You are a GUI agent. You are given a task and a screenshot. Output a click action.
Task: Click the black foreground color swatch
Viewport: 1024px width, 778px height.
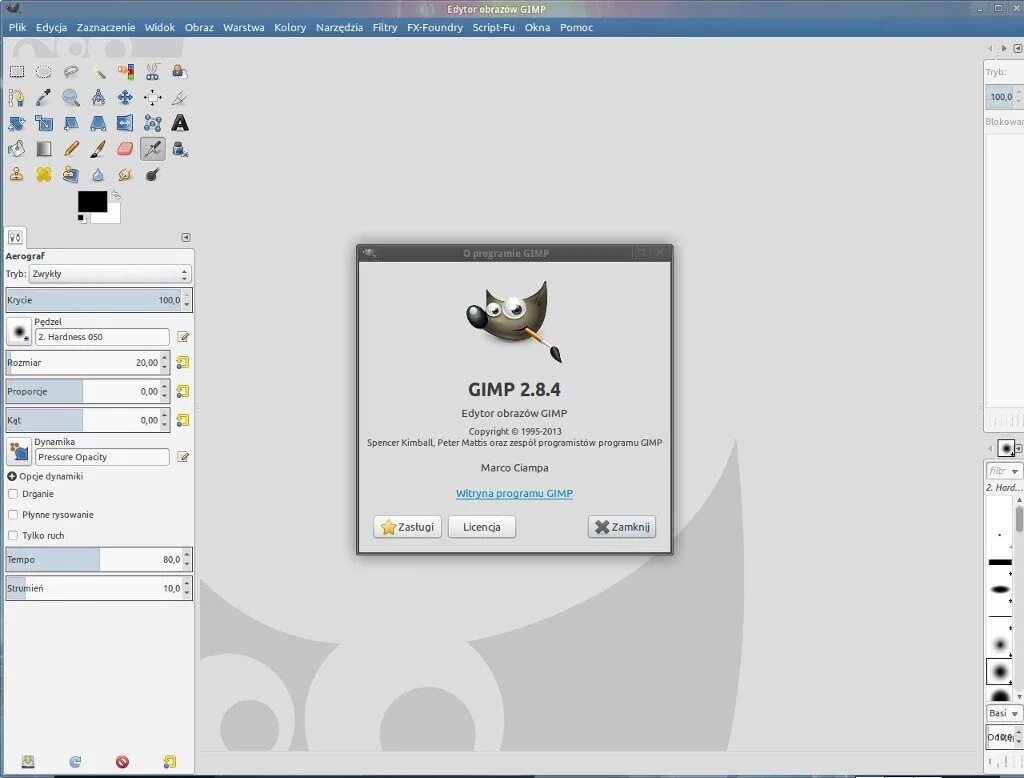coord(92,201)
